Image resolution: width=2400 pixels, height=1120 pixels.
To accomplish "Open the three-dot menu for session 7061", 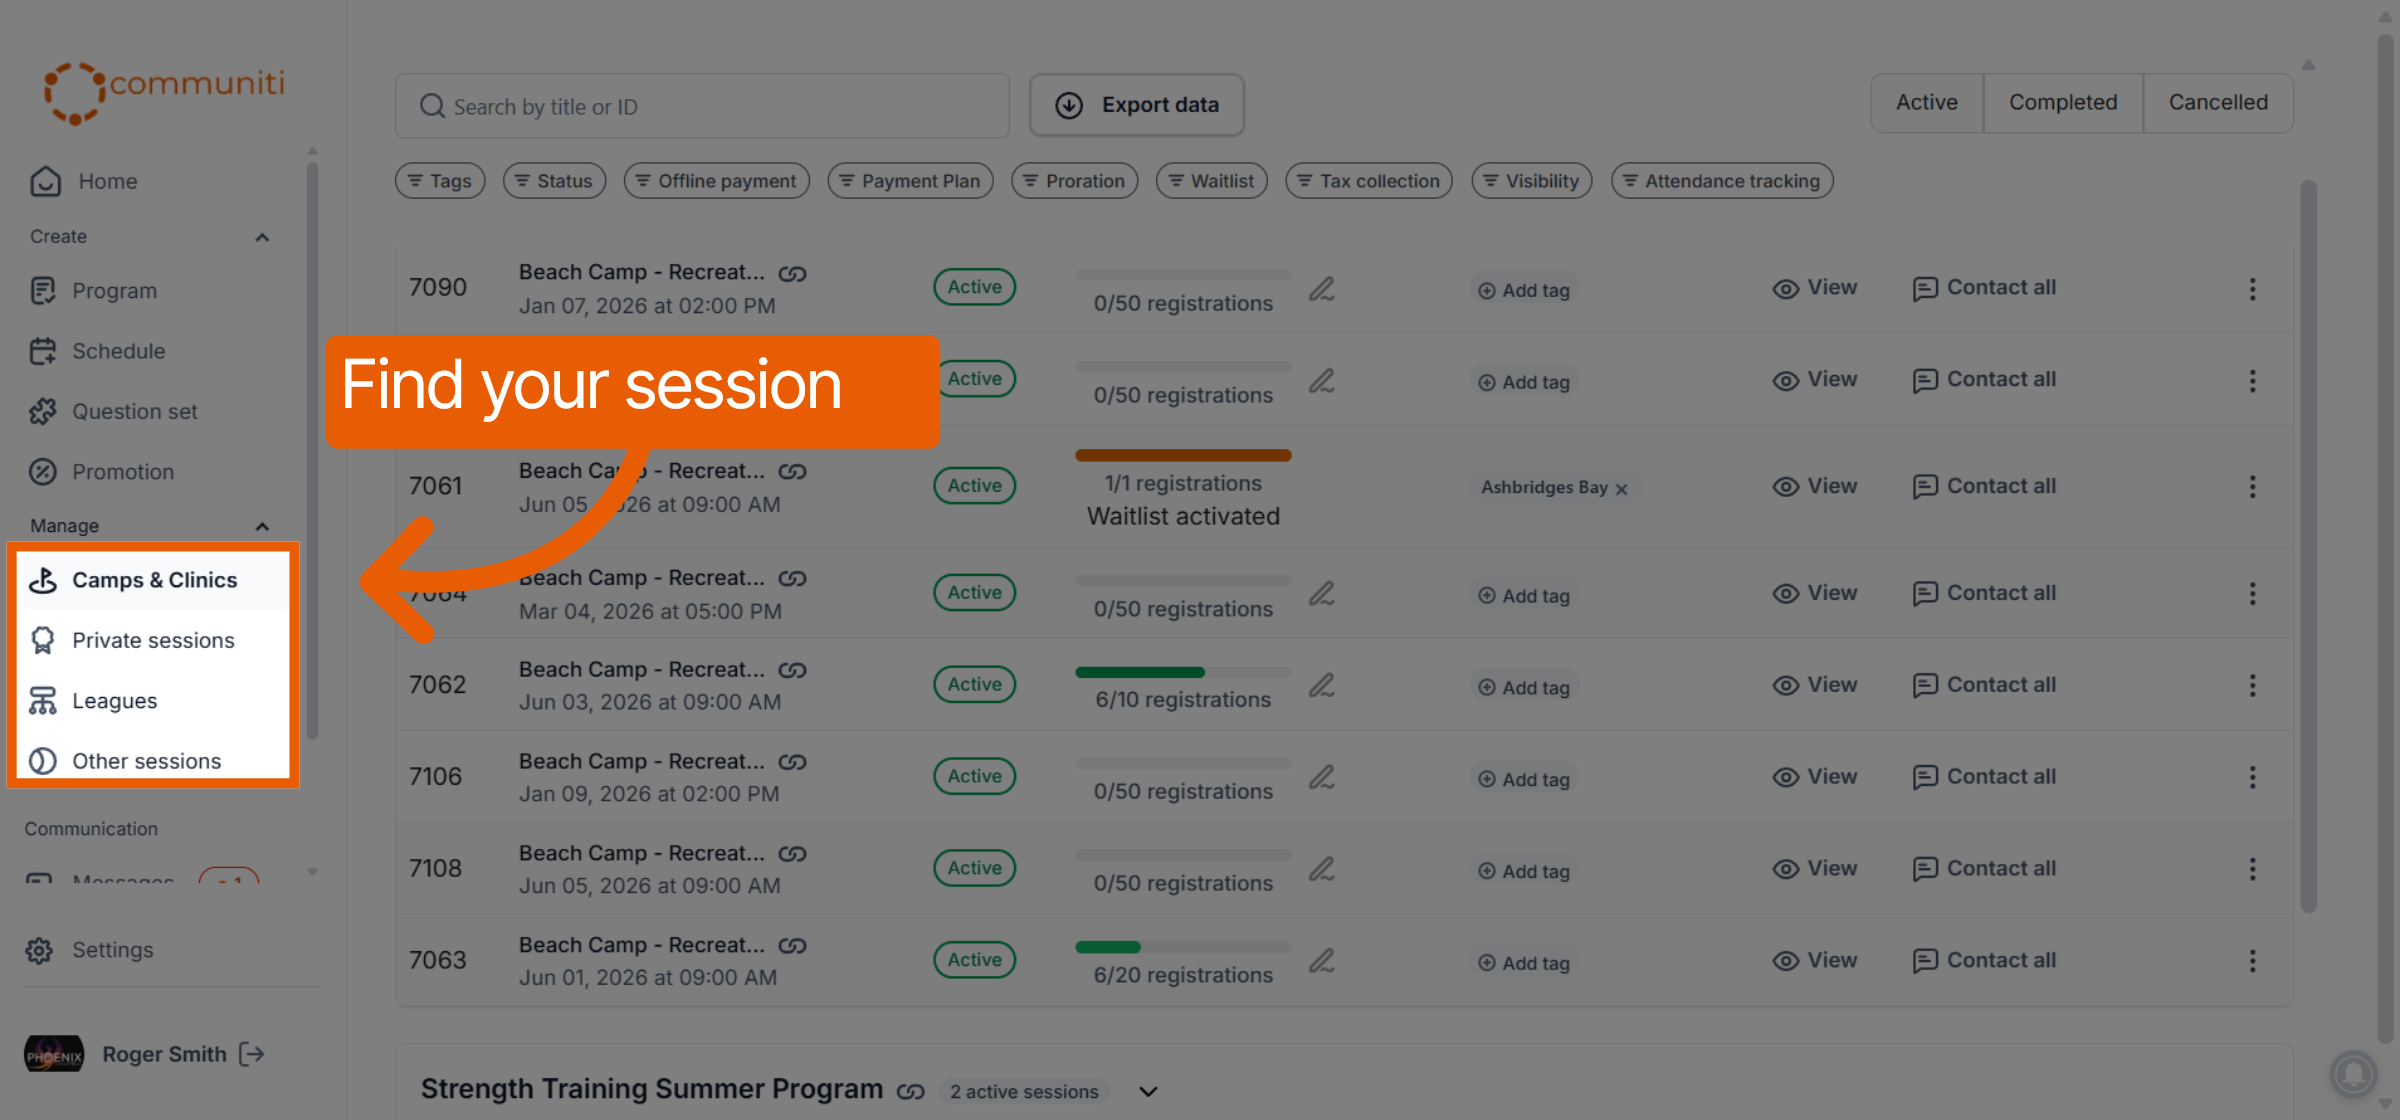I will click(2252, 487).
